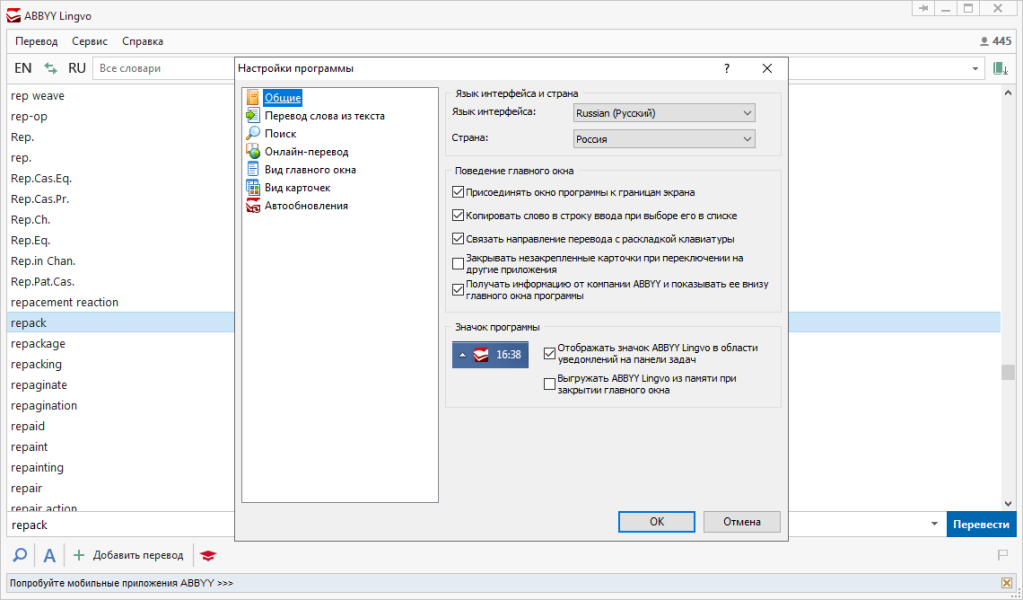Swap translation direction arrows
This screenshot has width=1023, height=600.
[x=50, y=68]
